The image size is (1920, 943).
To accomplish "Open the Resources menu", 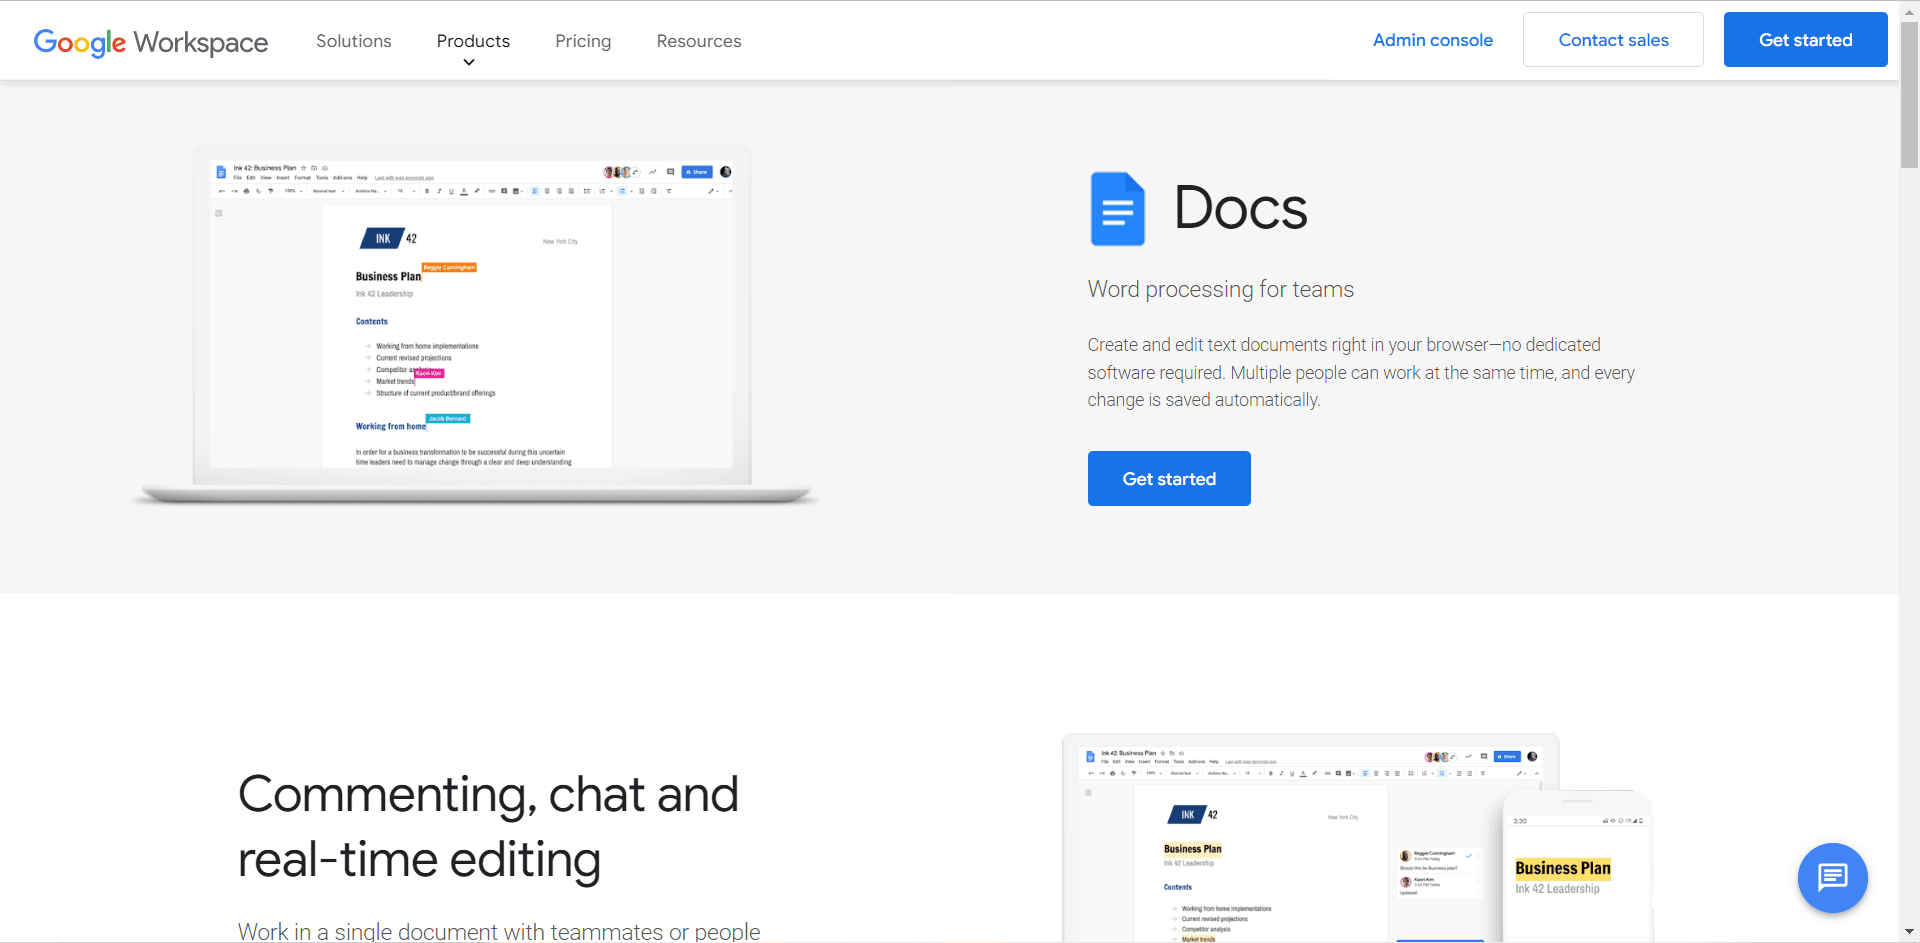I will [699, 41].
